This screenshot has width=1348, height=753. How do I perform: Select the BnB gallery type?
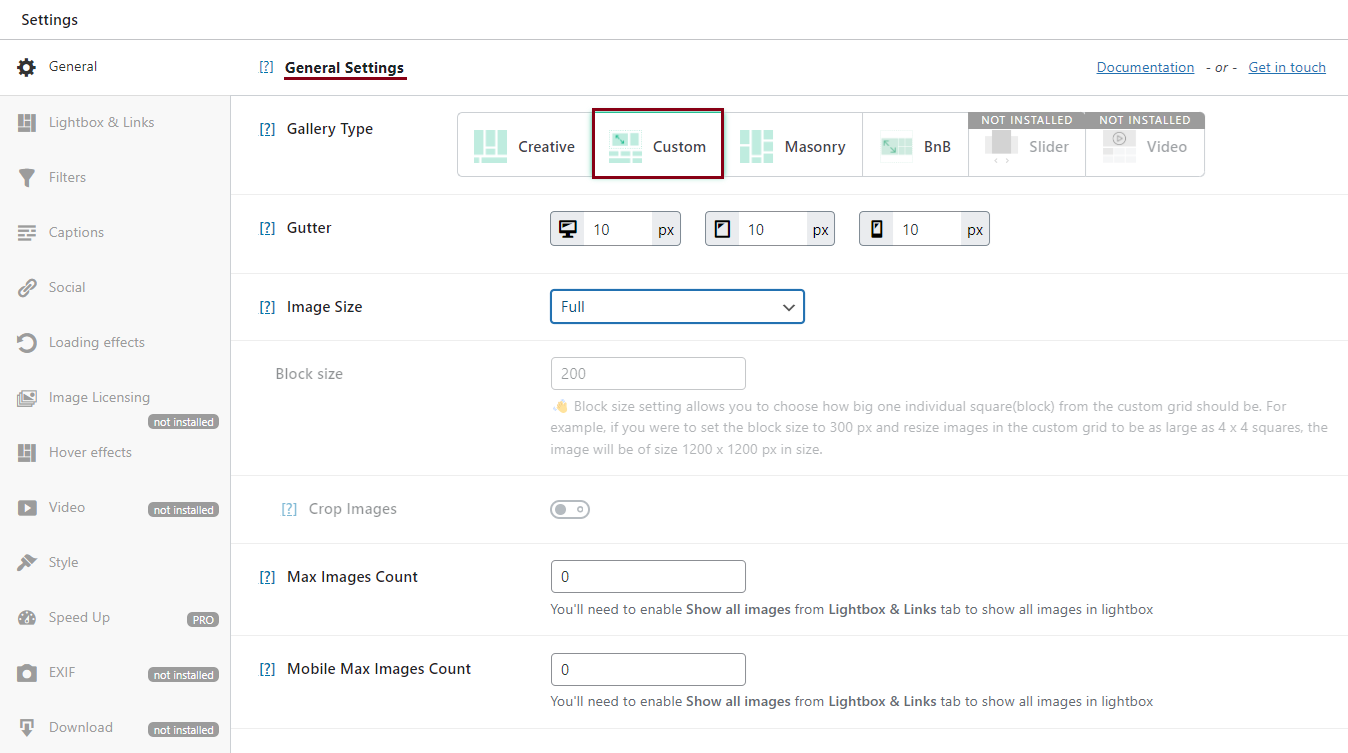pos(915,146)
